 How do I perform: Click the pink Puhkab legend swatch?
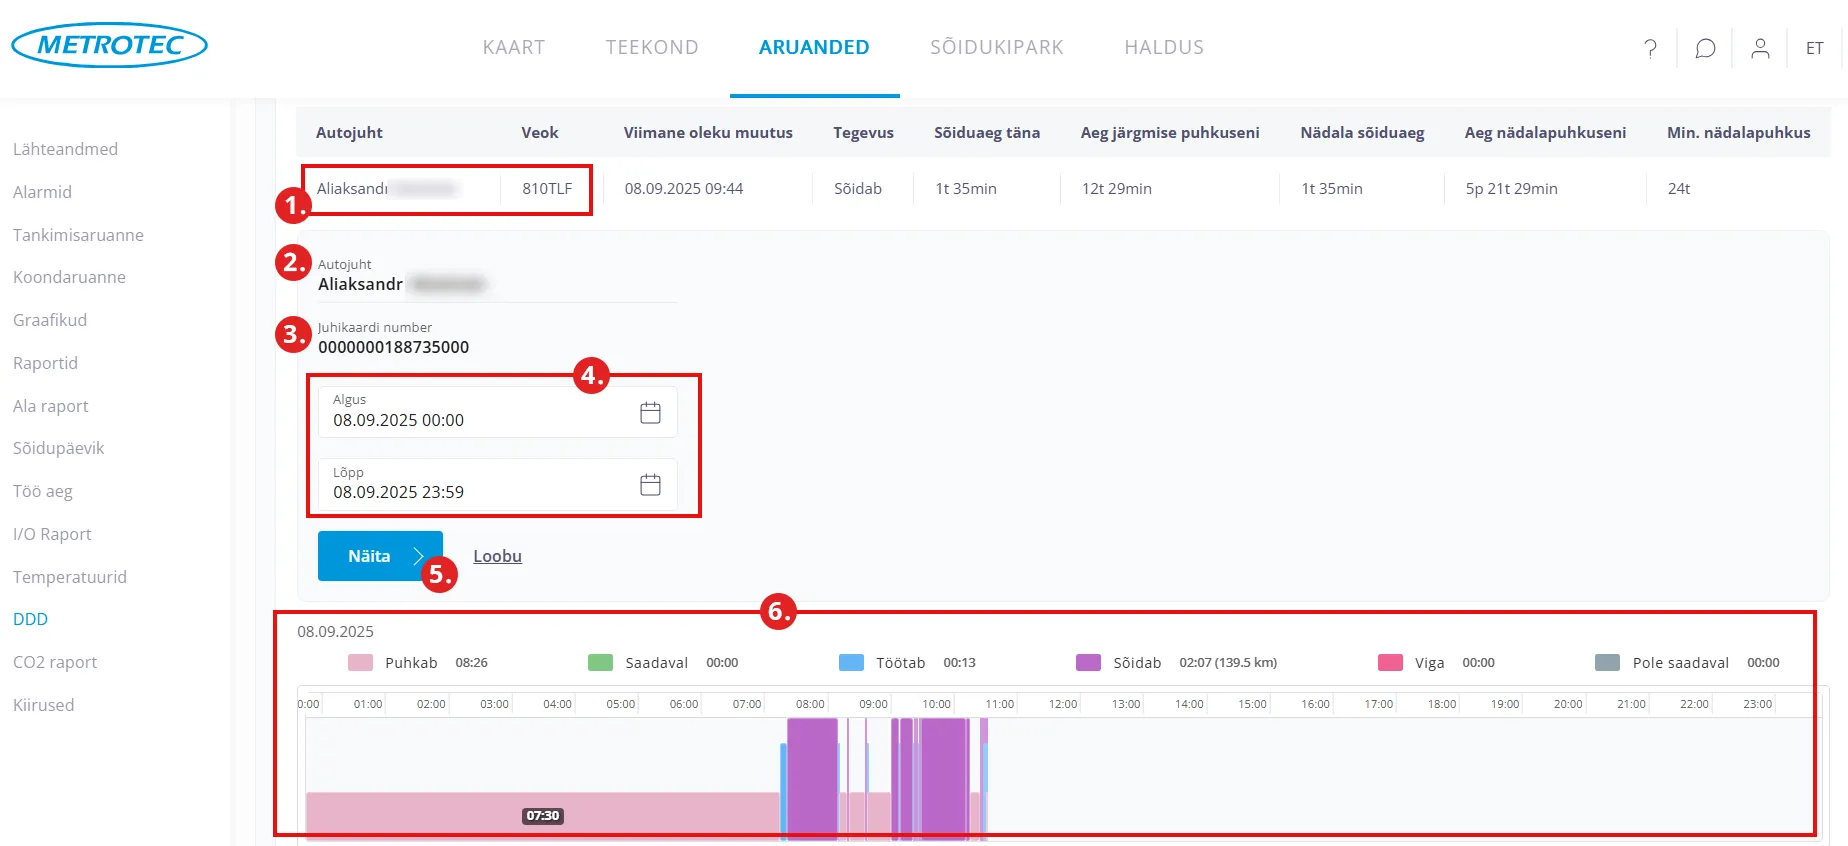[360, 663]
